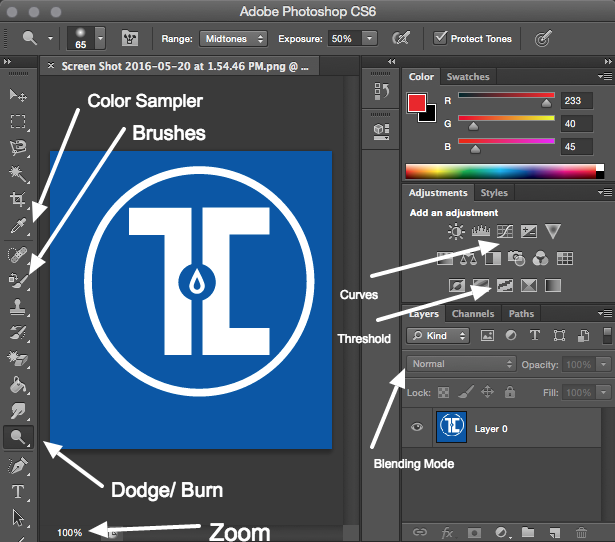Add an Invert adjustment

(457, 286)
